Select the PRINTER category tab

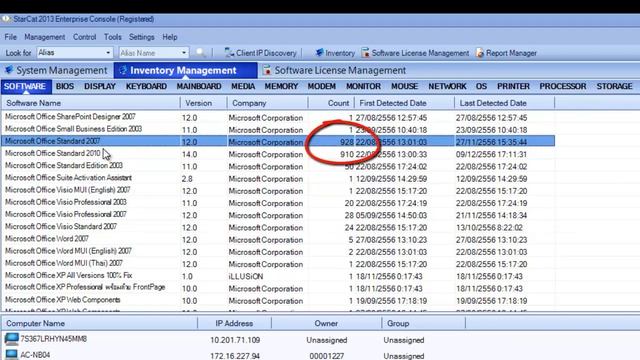pyautogui.click(x=513, y=87)
